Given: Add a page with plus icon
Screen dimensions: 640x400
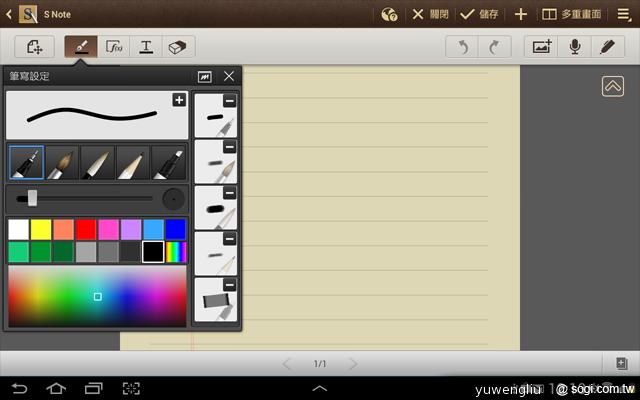Looking at the screenshot, I should coord(520,14).
